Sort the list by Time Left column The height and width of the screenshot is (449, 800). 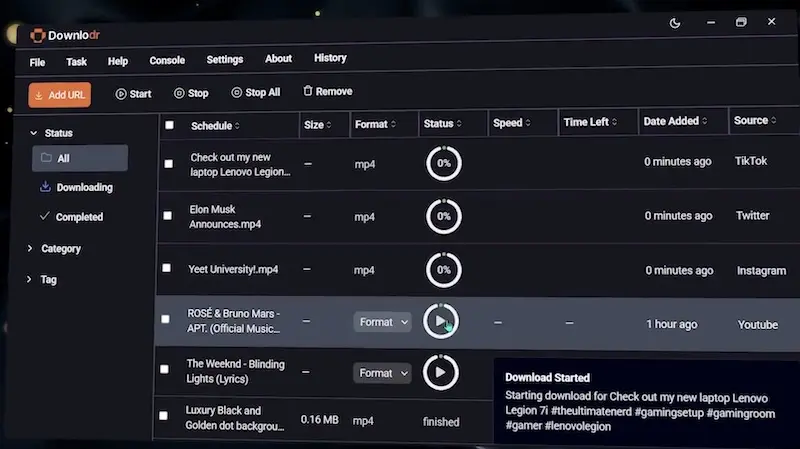pyautogui.click(x=590, y=122)
